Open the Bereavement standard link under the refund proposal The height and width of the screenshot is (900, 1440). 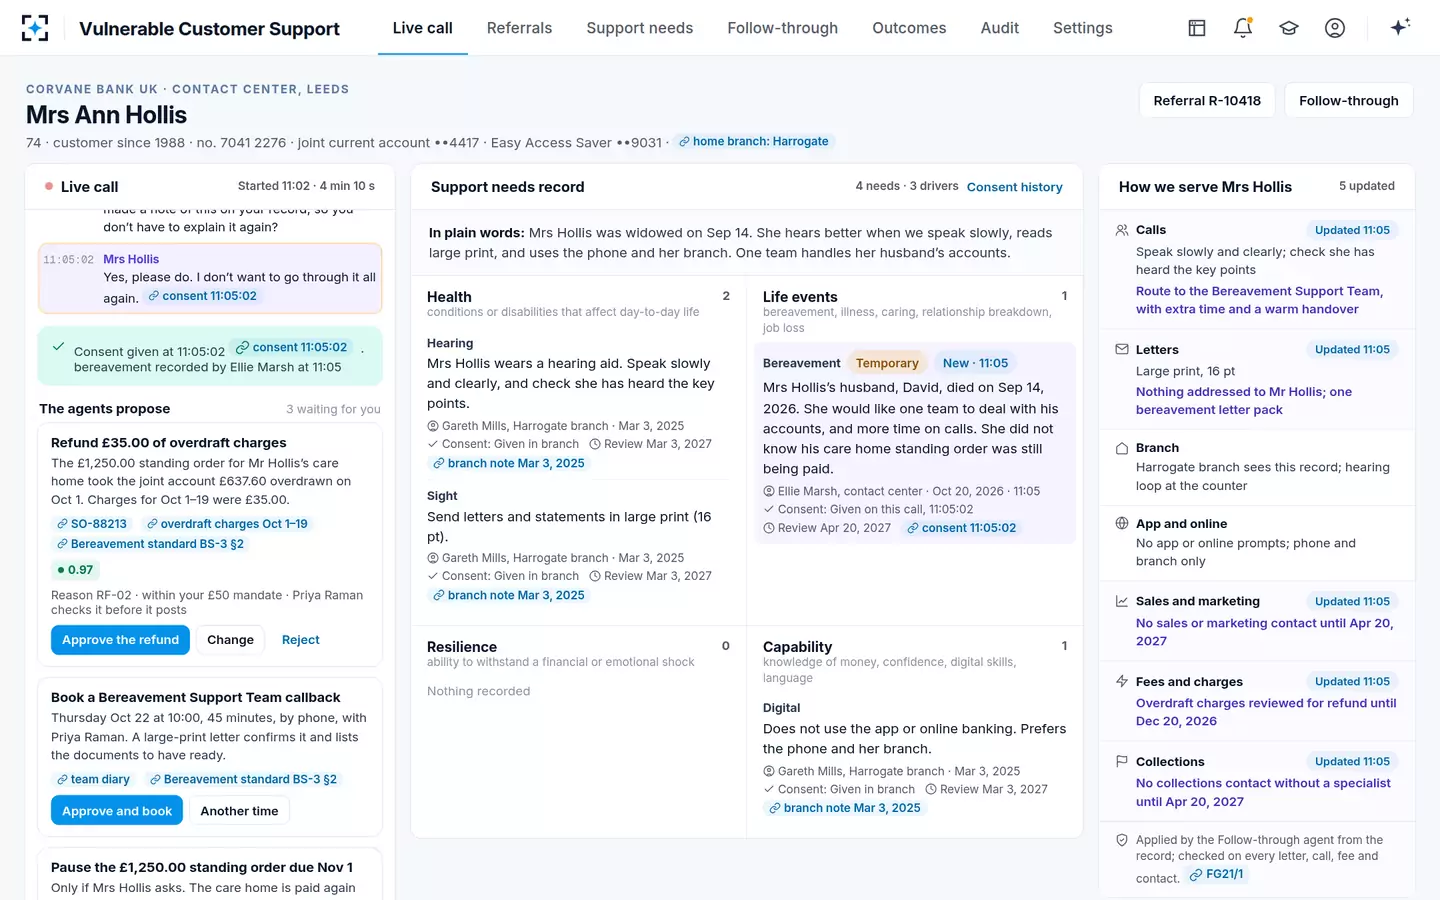point(150,544)
